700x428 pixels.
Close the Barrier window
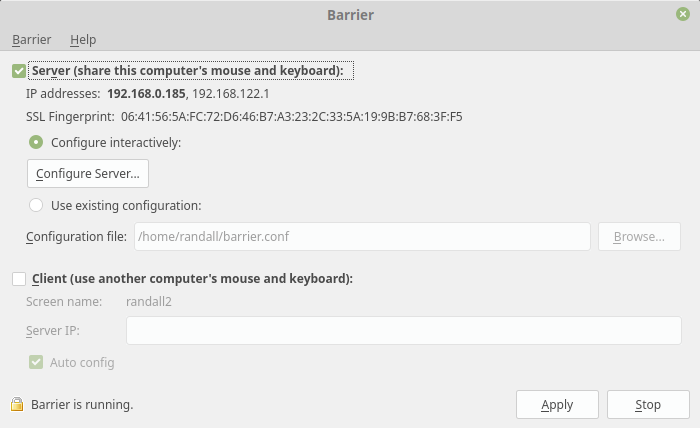tap(683, 14)
